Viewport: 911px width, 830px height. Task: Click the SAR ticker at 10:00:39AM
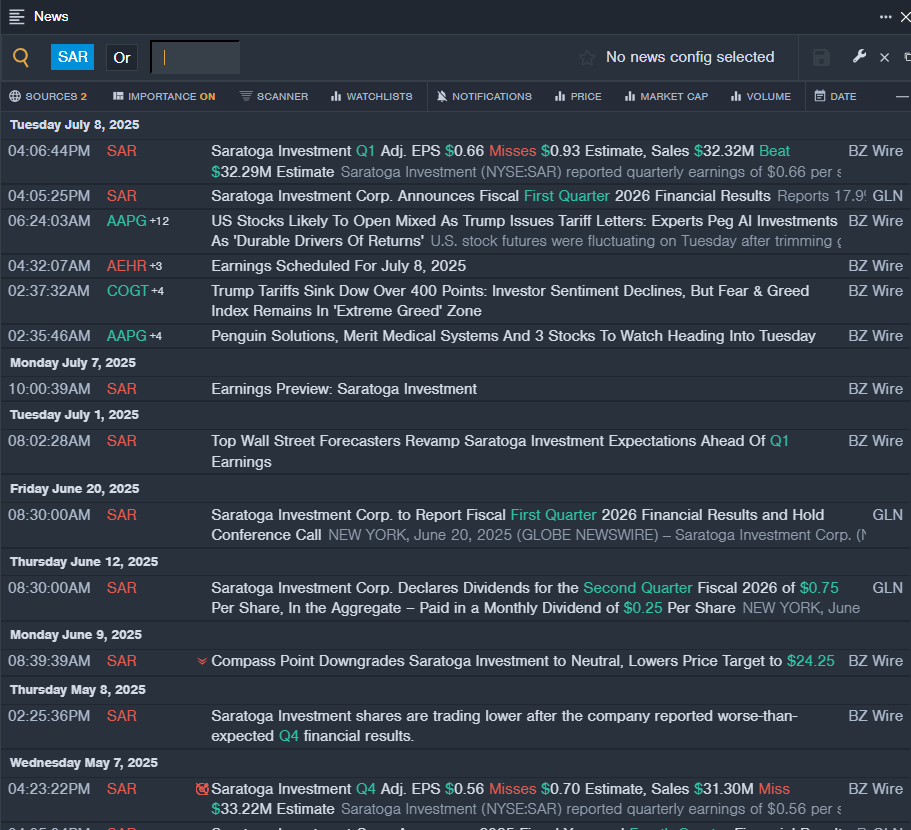point(121,389)
